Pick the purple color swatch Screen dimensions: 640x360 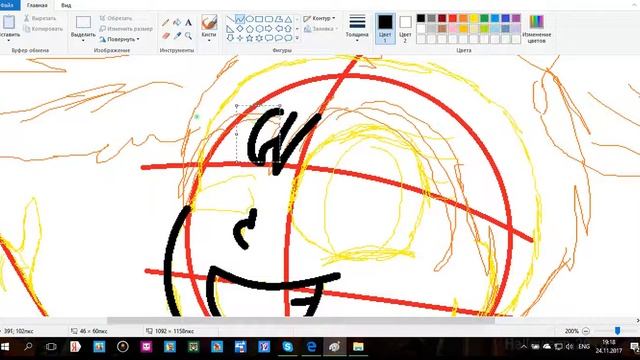tap(516, 18)
